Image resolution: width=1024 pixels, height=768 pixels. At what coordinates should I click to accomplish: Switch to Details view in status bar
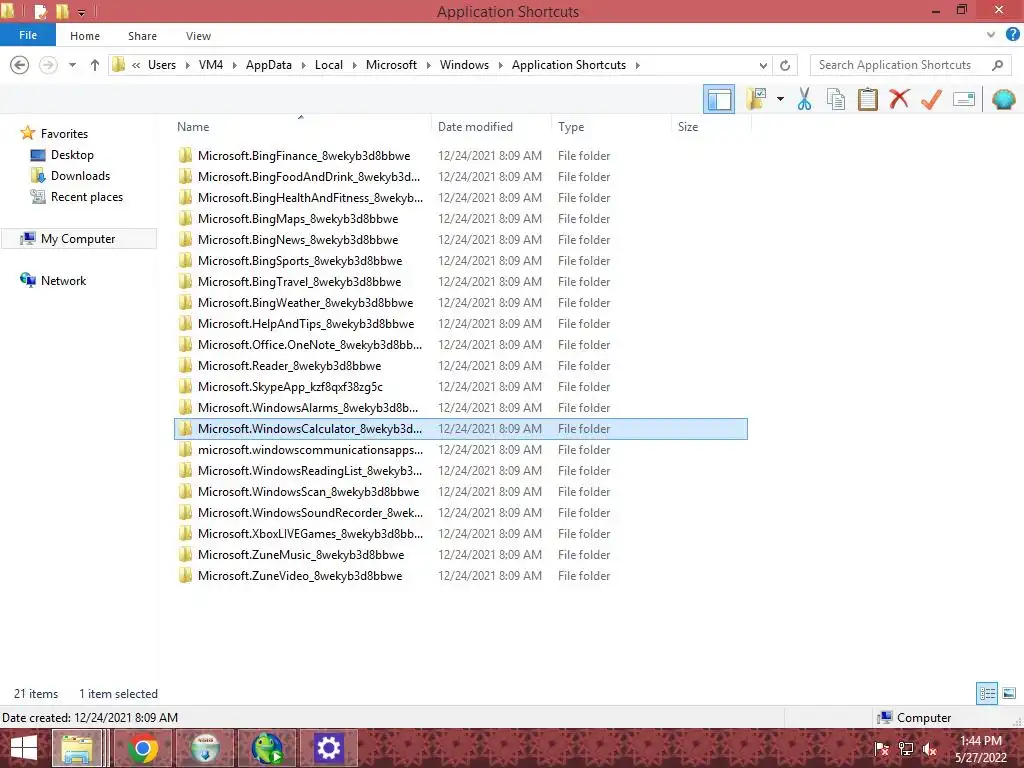pos(987,694)
